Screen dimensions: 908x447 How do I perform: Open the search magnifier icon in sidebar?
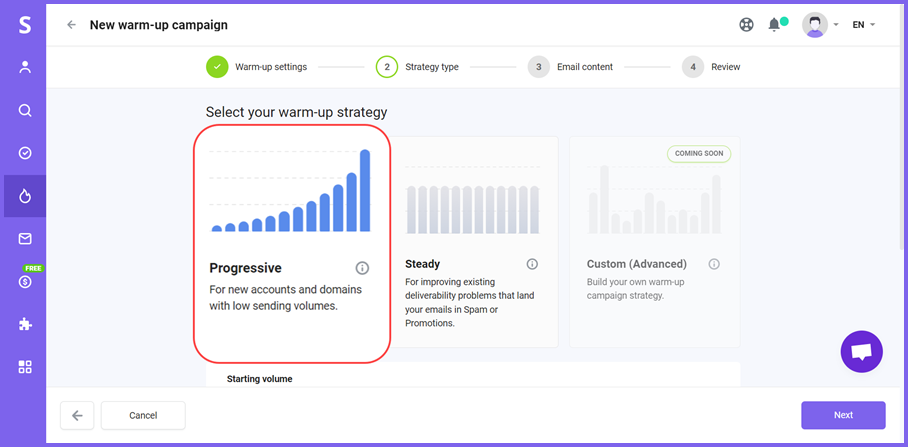coord(25,110)
